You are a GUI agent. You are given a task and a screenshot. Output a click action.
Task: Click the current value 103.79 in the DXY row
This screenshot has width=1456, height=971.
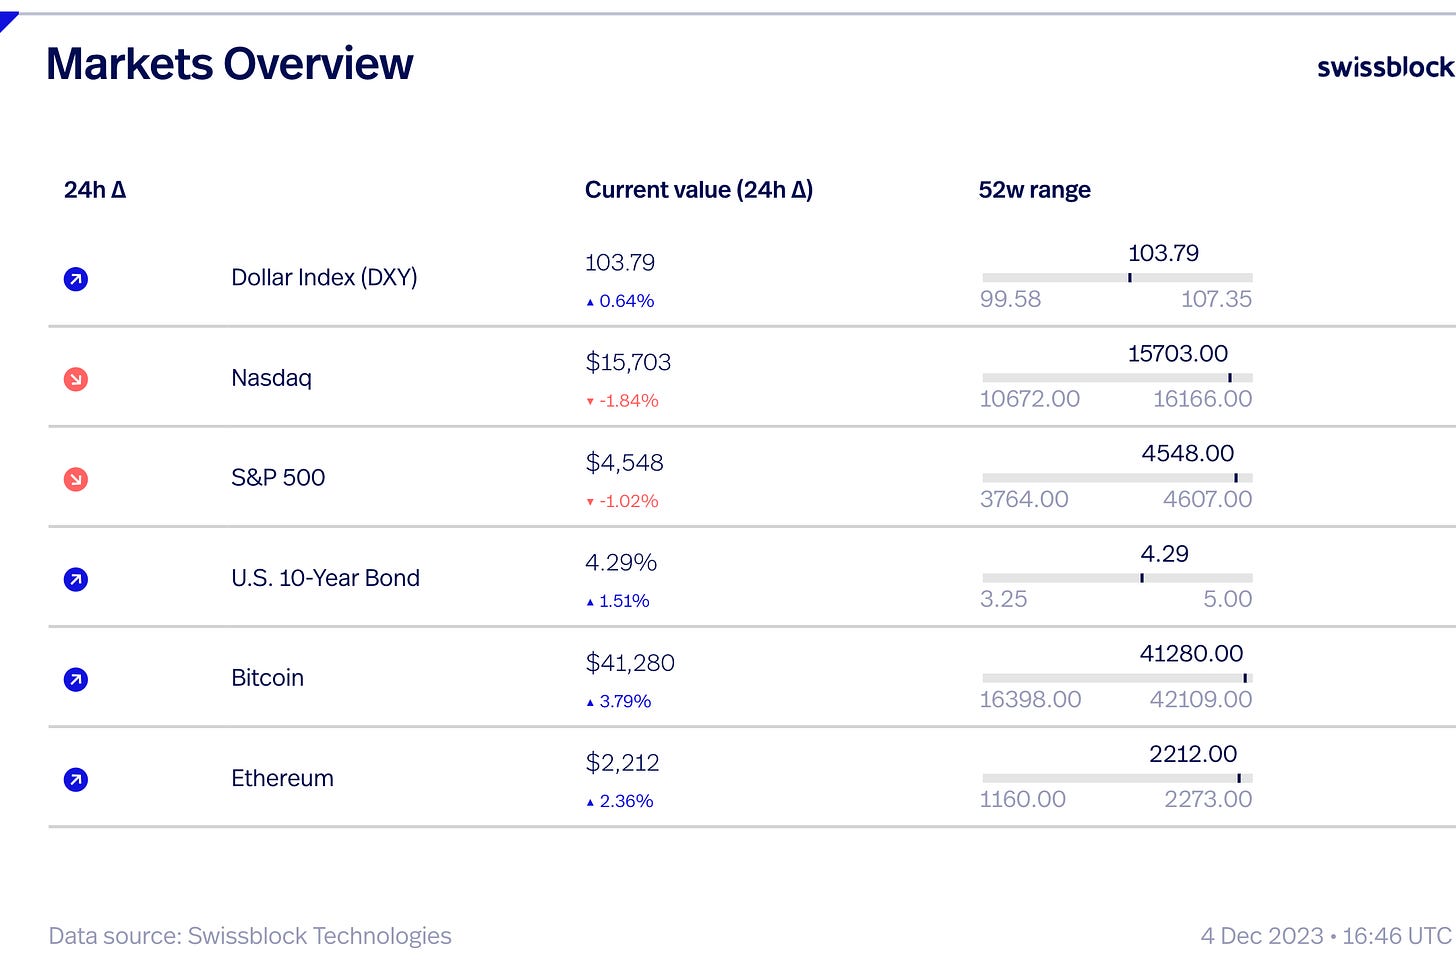(x=620, y=263)
